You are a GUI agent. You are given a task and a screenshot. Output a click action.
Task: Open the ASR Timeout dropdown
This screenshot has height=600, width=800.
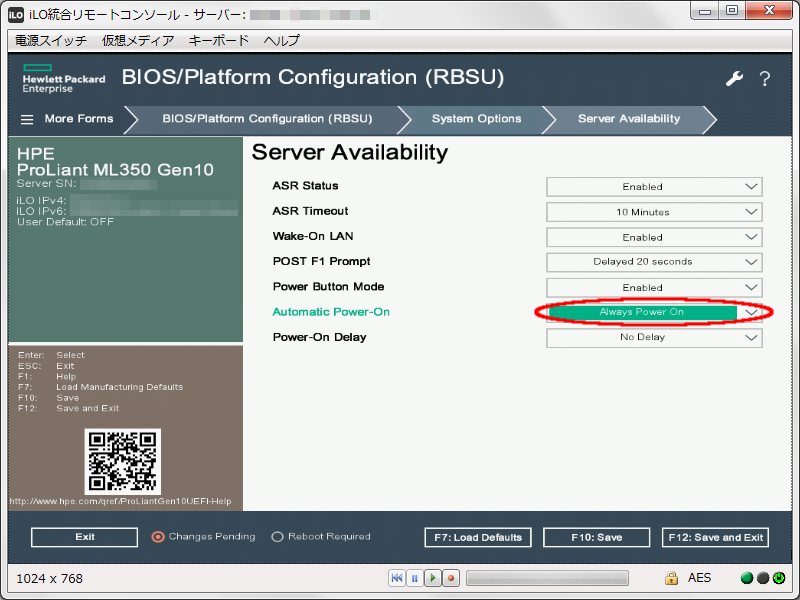coord(654,212)
